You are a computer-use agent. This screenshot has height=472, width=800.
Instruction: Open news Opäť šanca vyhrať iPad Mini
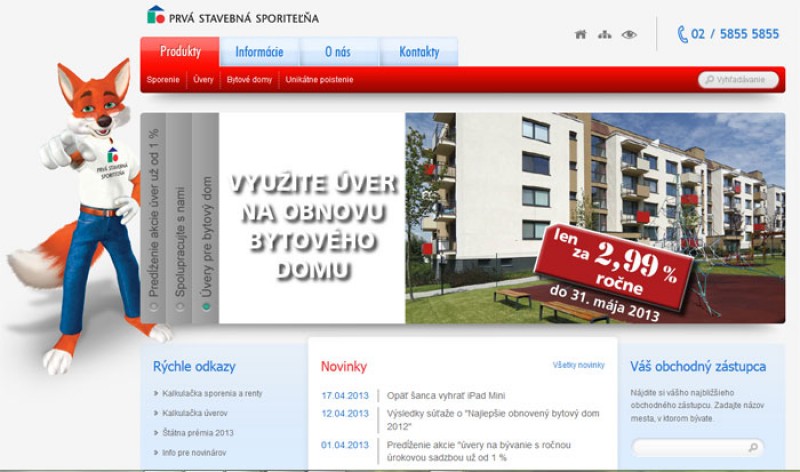tap(446, 395)
